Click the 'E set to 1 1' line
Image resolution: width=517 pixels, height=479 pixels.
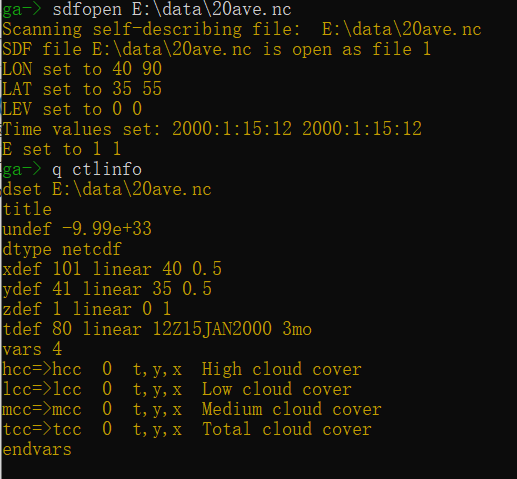pyautogui.click(x=61, y=149)
